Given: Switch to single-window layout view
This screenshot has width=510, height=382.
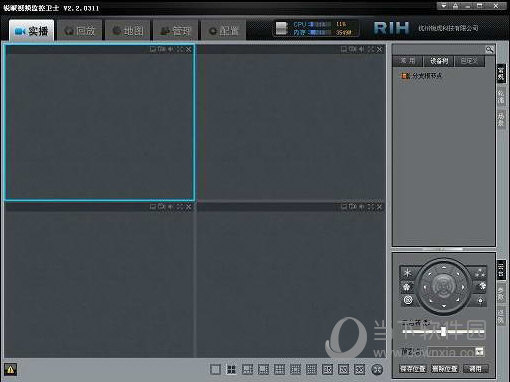Looking at the screenshot, I should [215, 369].
